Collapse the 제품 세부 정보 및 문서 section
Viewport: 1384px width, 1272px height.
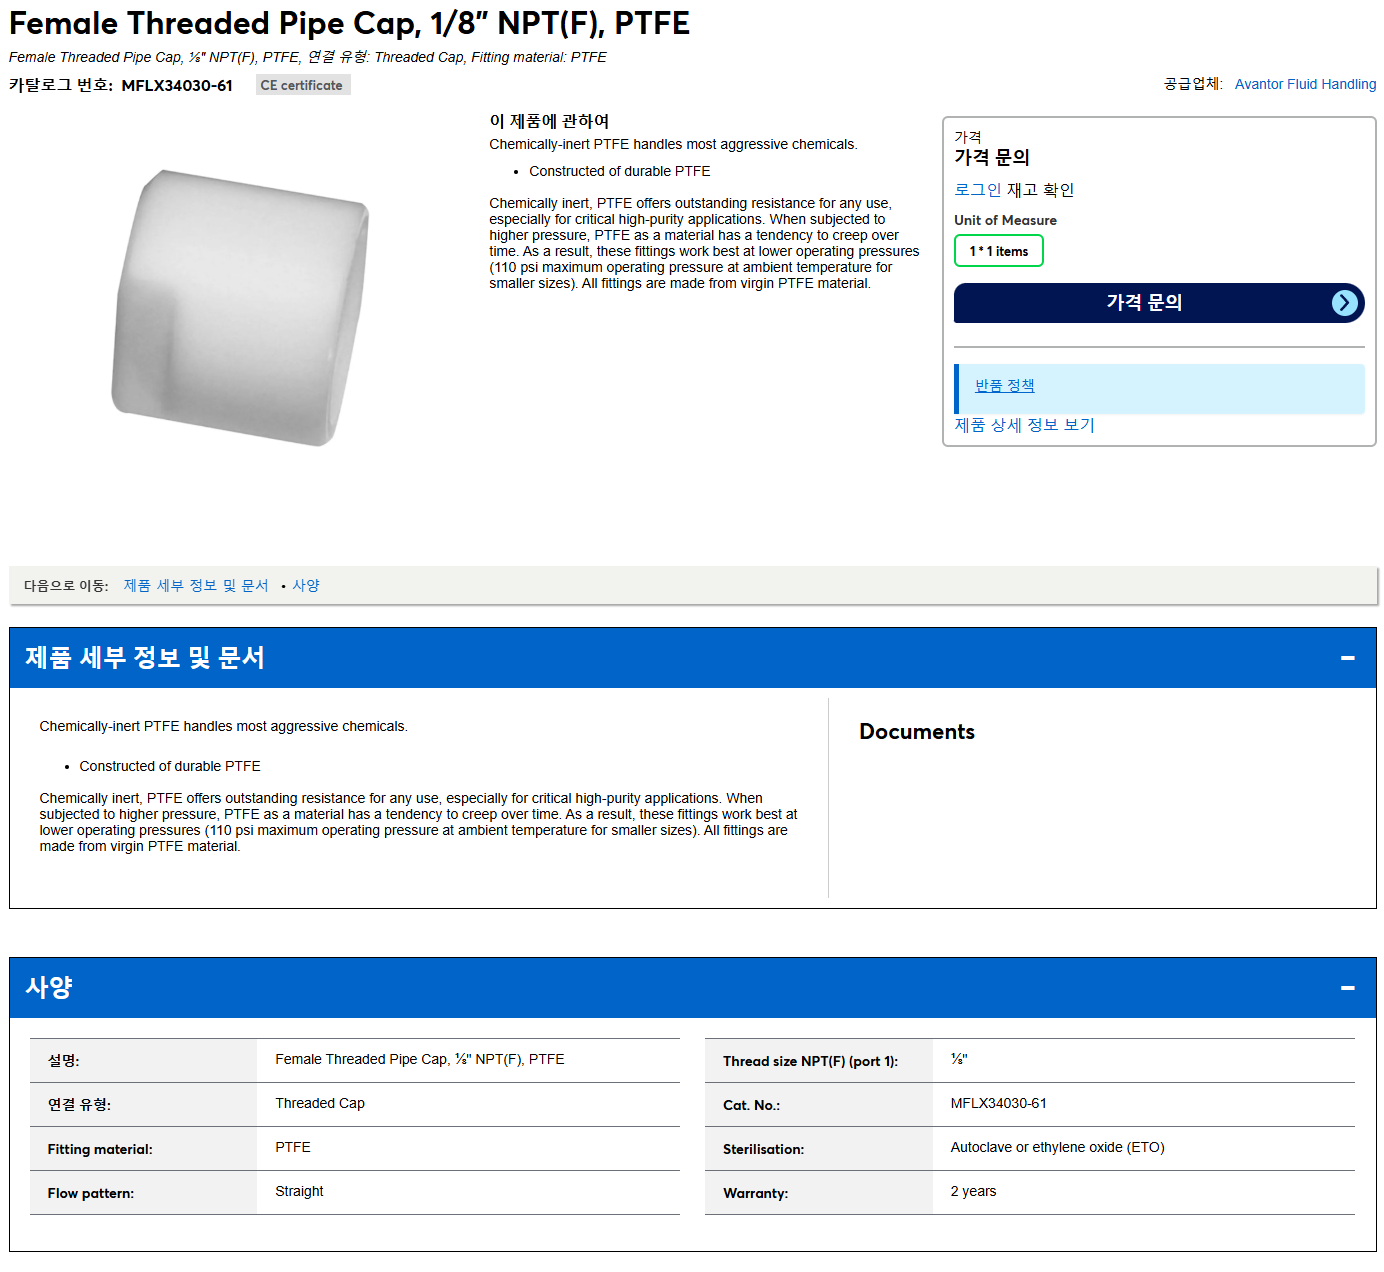click(x=1347, y=658)
